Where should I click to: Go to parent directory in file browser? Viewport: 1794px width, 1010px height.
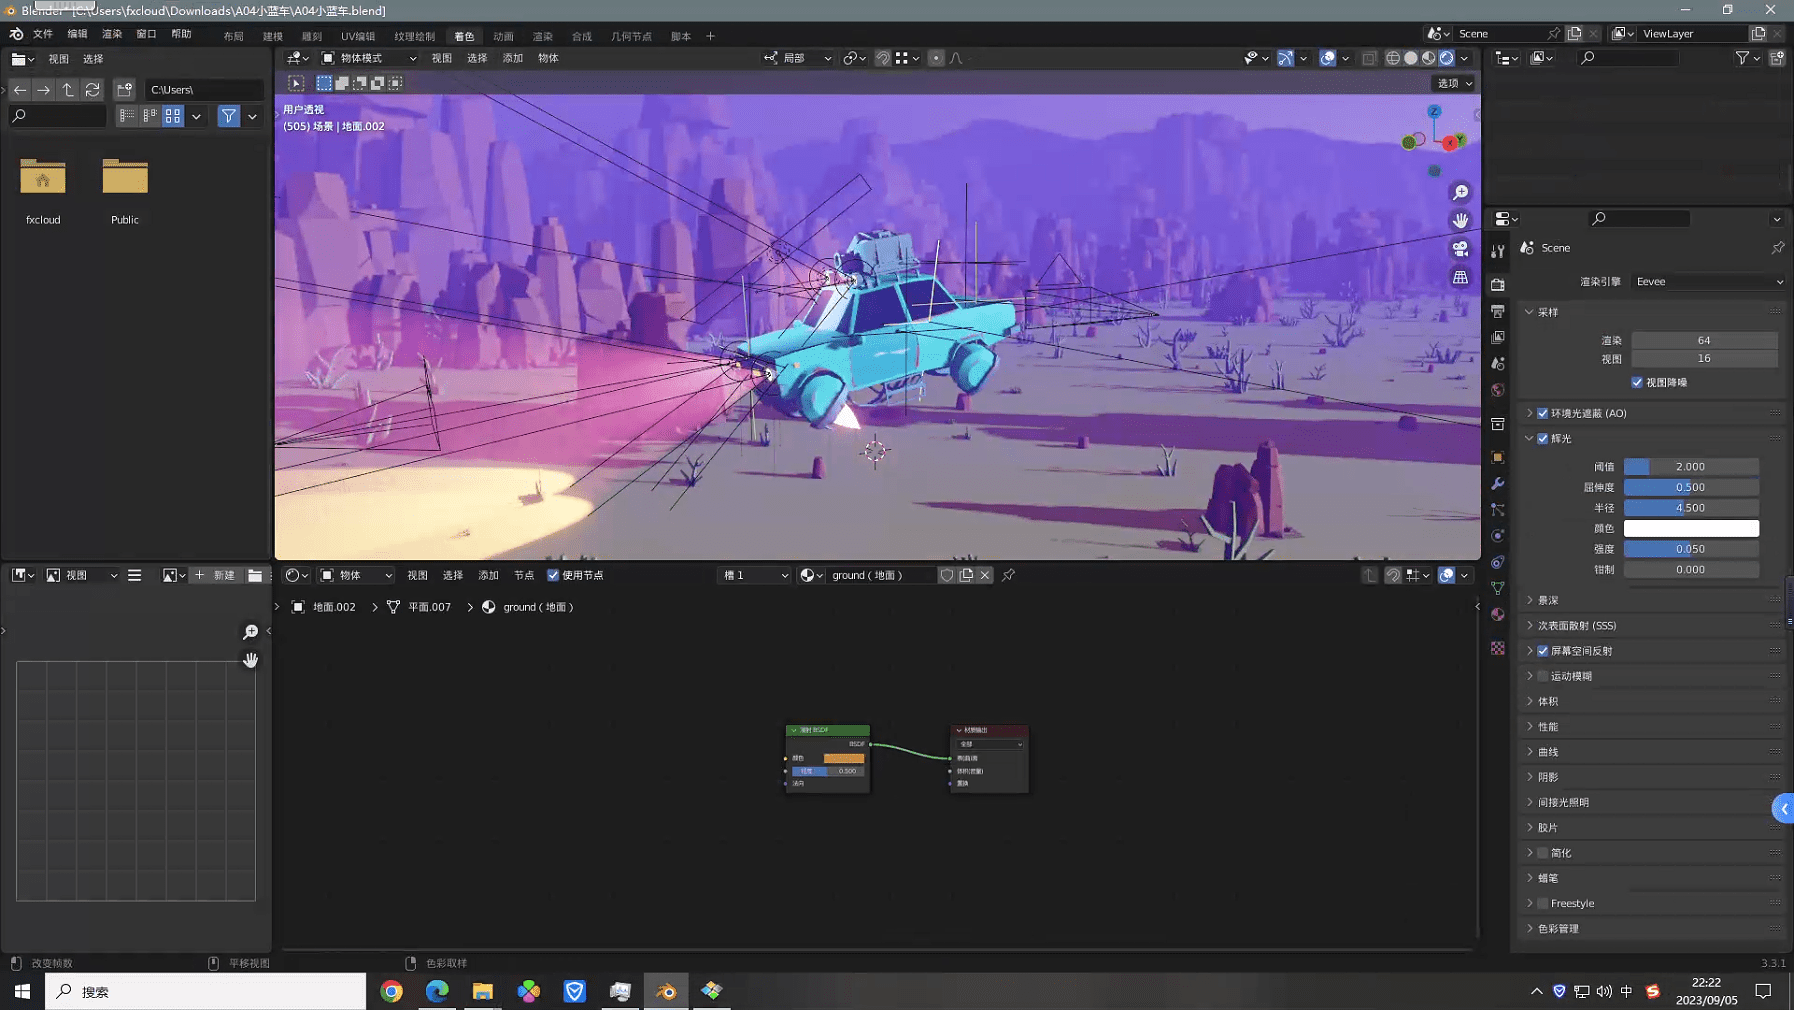pyautogui.click(x=68, y=90)
